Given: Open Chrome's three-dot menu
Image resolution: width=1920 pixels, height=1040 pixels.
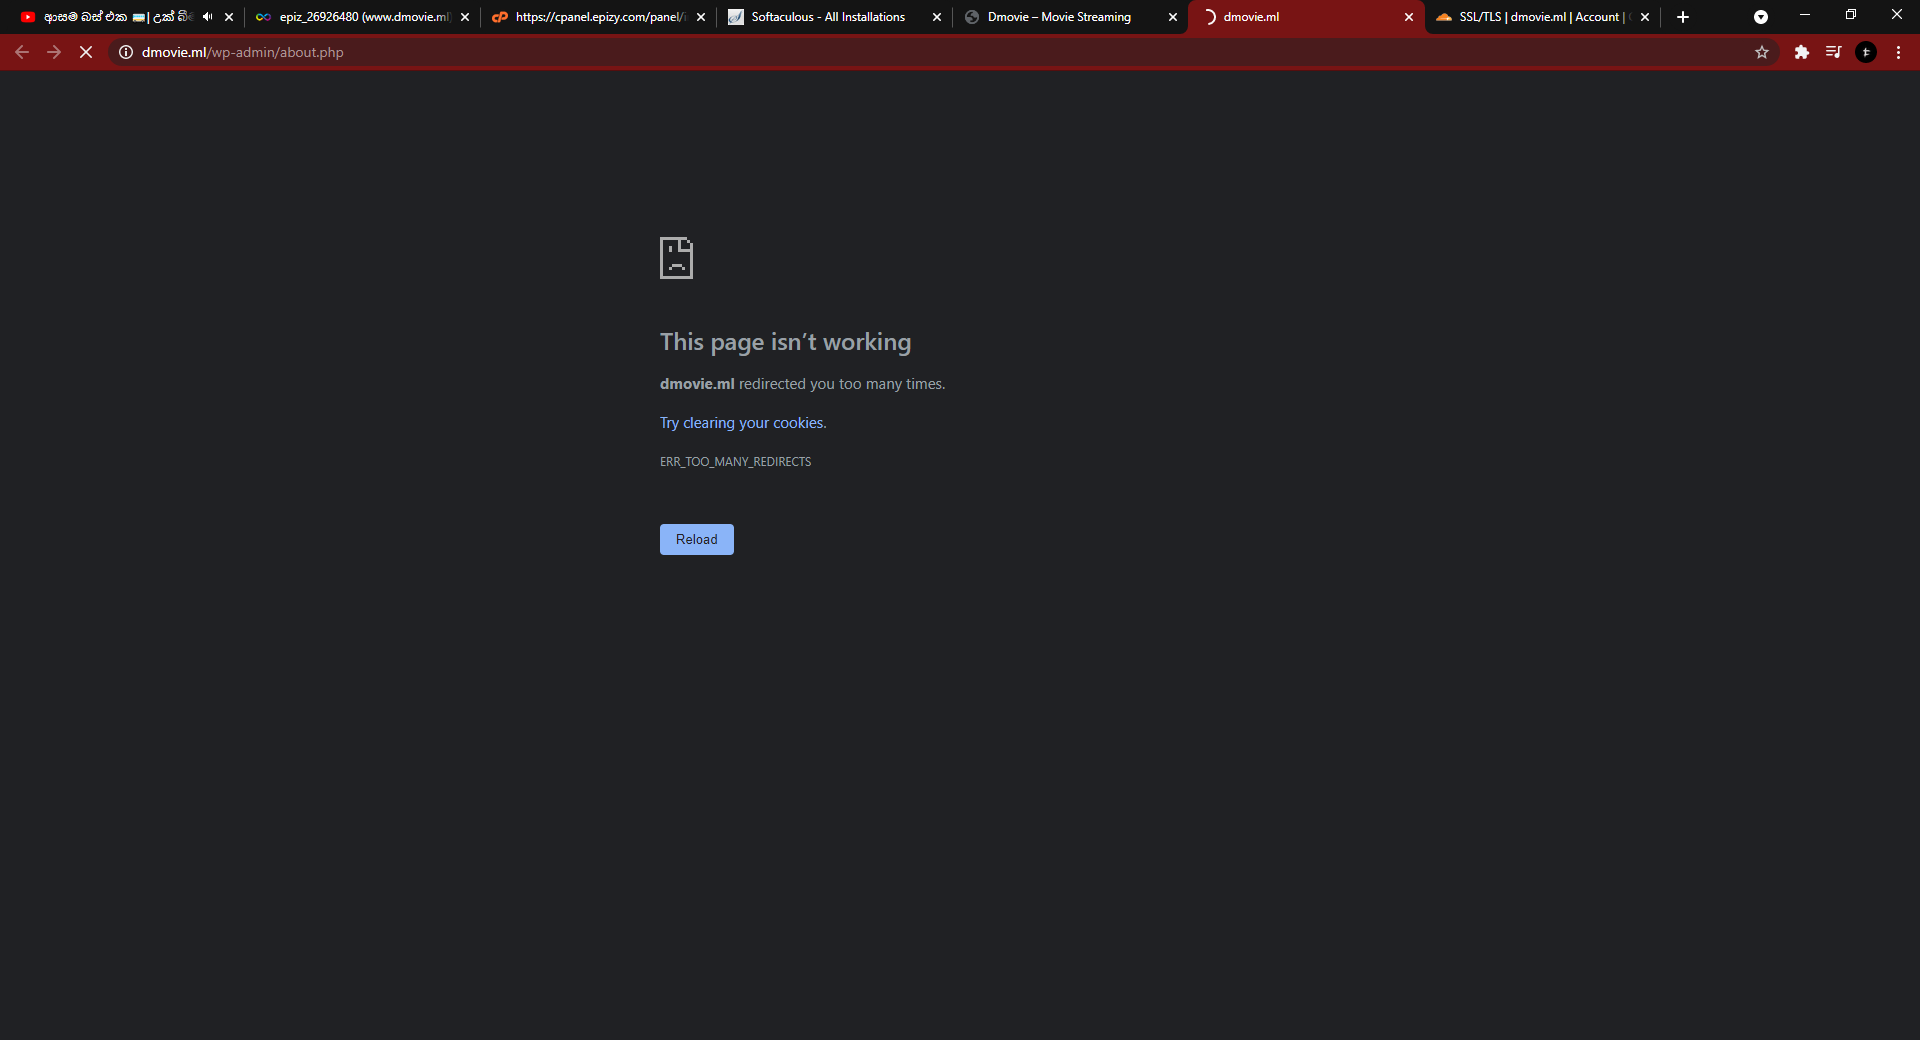Looking at the screenshot, I should click(1898, 52).
